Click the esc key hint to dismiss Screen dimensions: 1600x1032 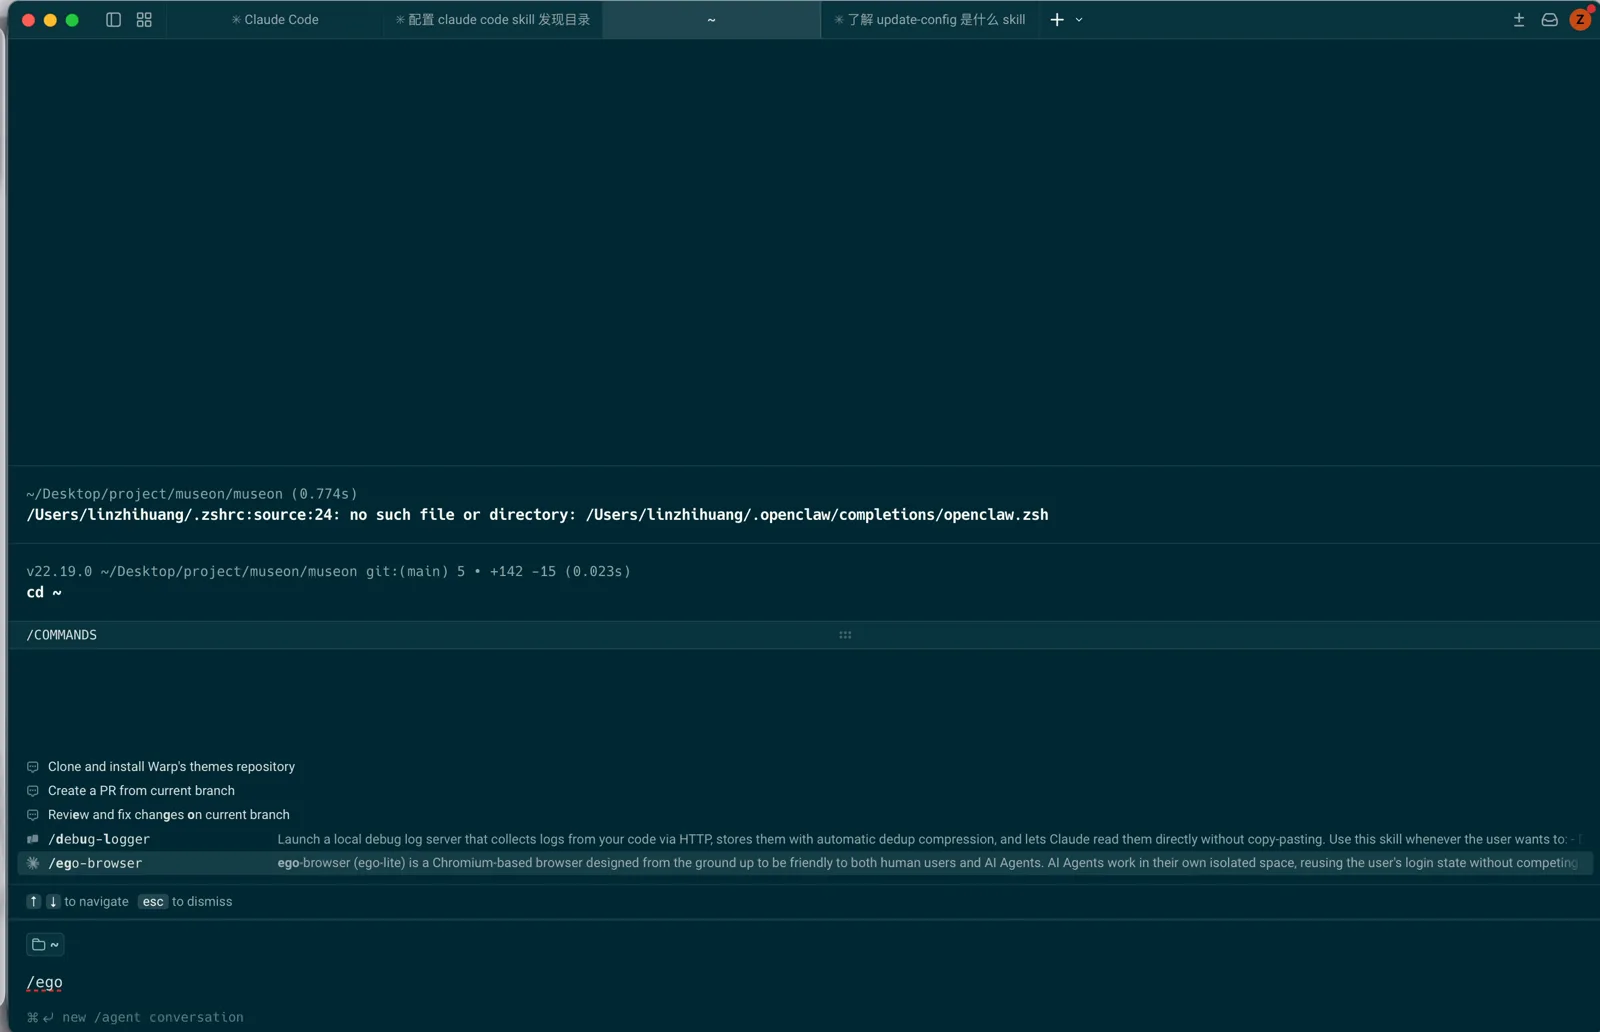[153, 902]
